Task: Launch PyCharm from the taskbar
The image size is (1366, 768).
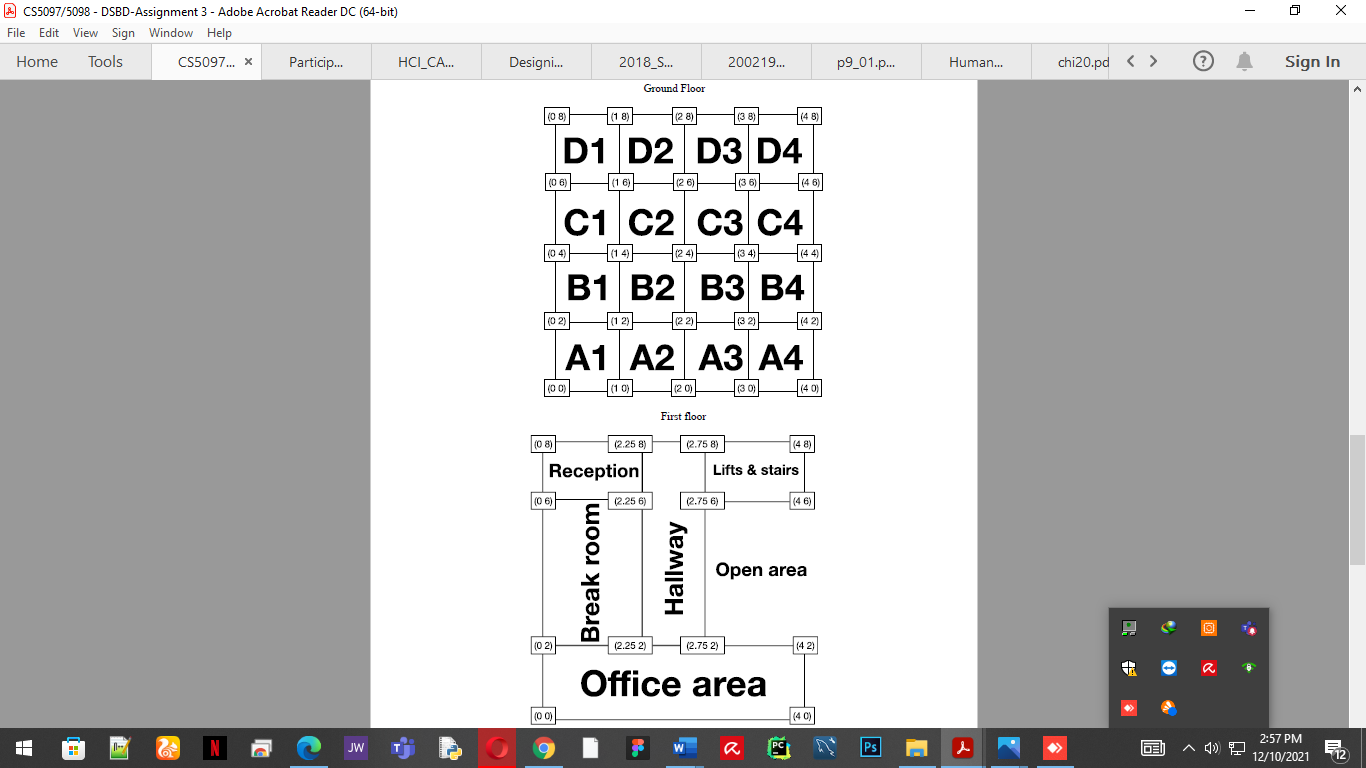Action: tap(778, 748)
